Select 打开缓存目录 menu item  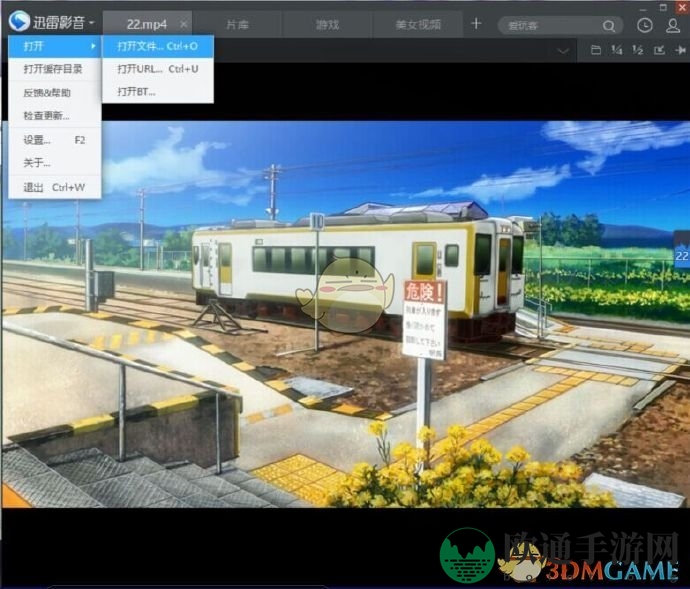pos(55,69)
